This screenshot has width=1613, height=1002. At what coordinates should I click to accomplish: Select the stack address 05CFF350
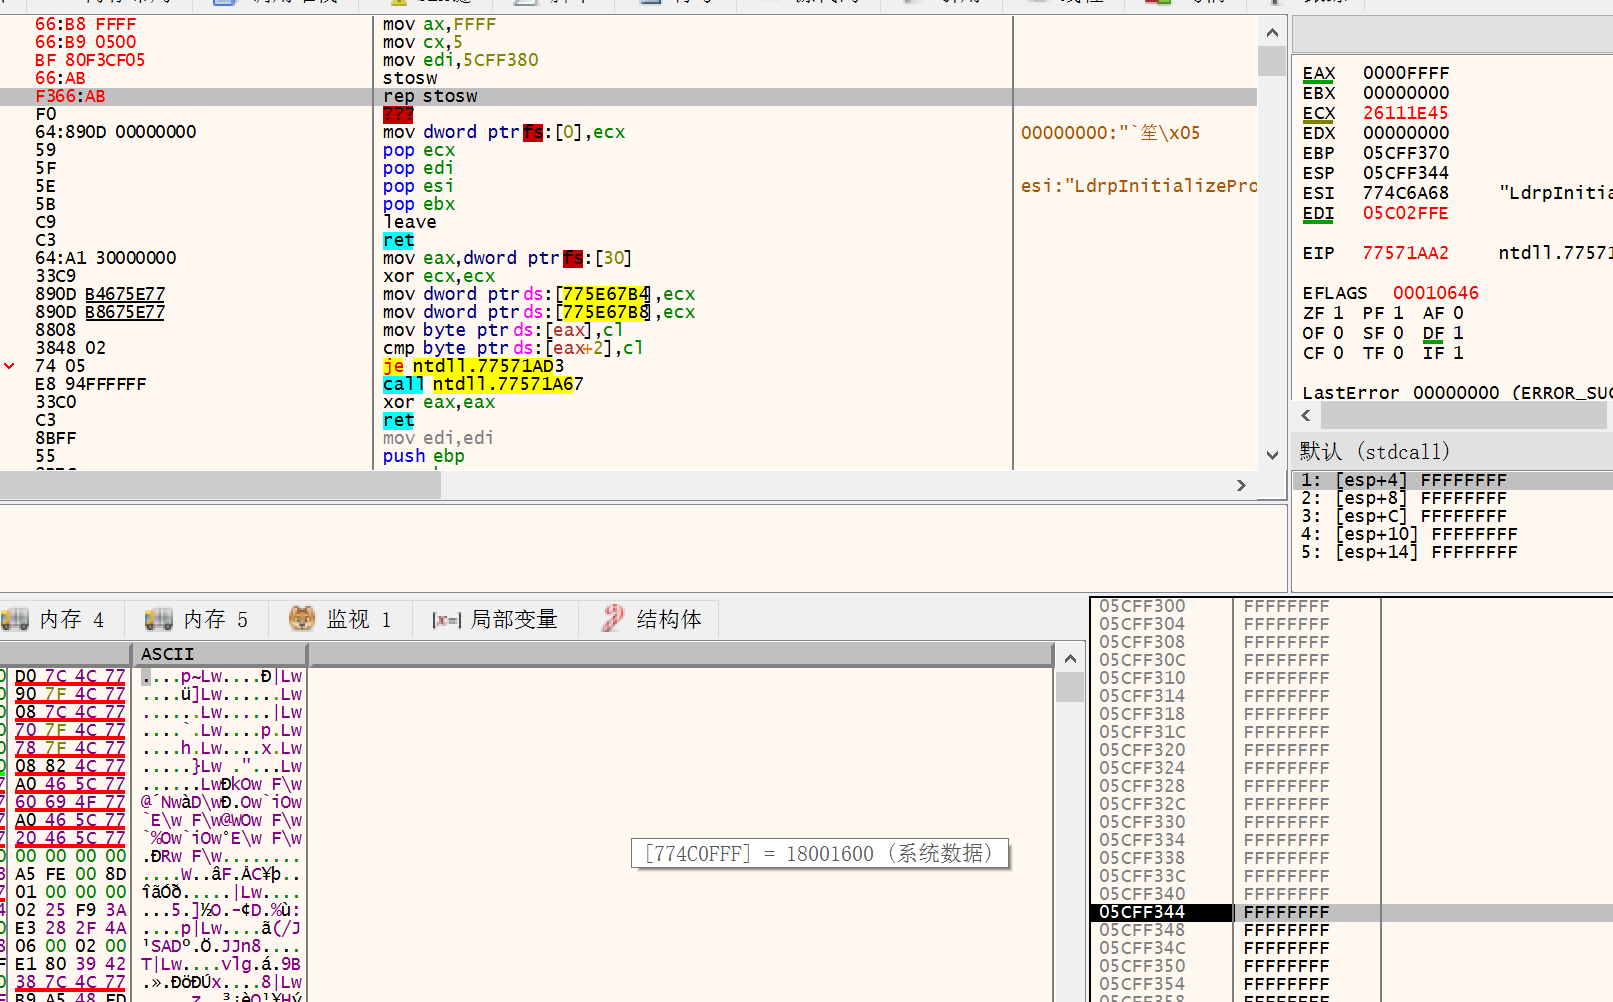(1142, 966)
